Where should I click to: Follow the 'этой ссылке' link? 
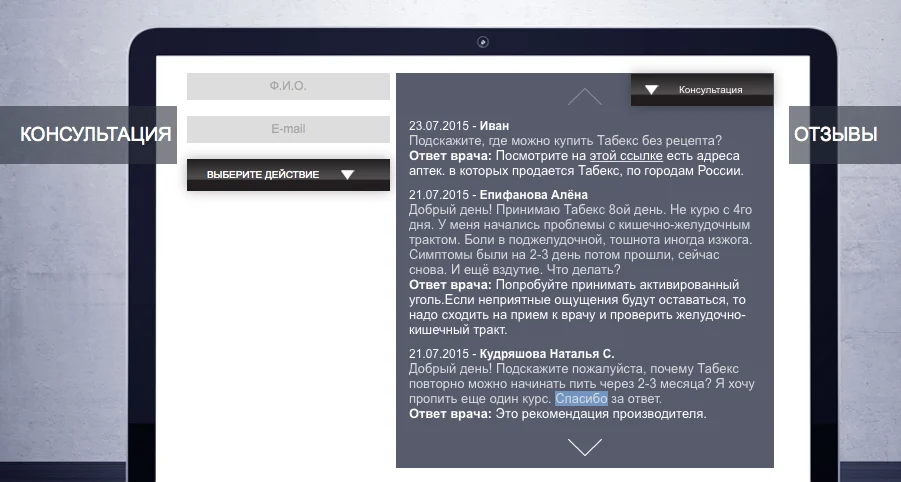pos(626,156)
